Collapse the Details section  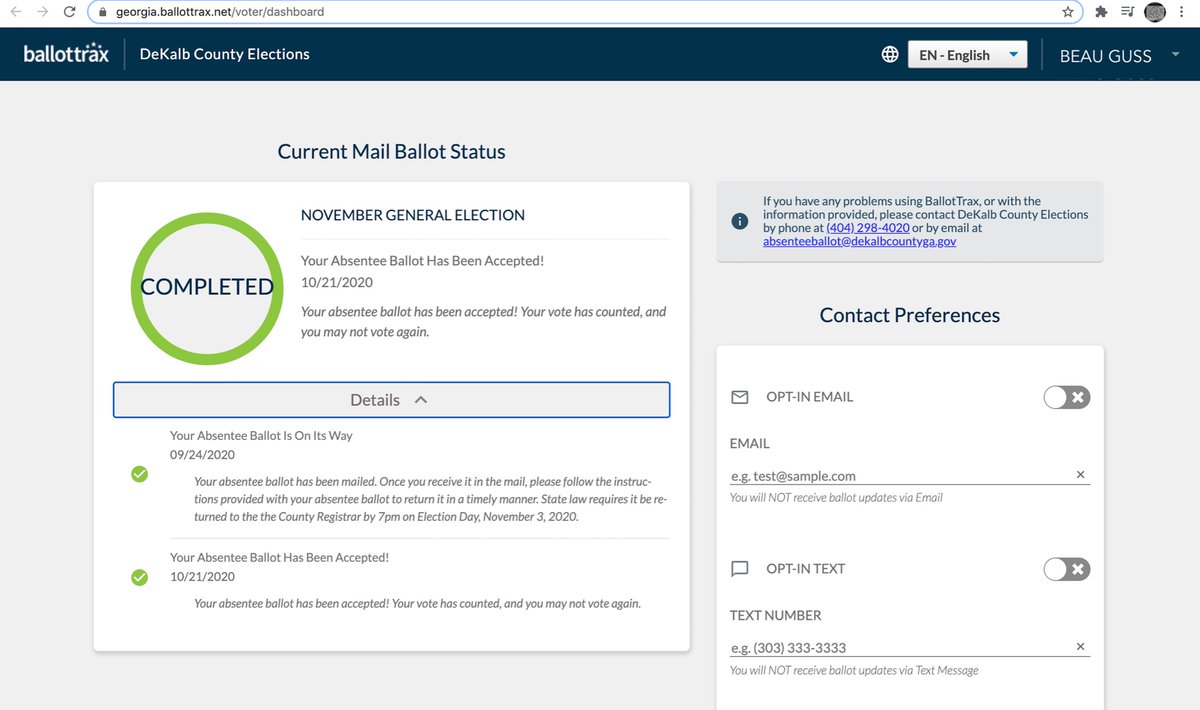pyautogui.click(x=391, y=399)
